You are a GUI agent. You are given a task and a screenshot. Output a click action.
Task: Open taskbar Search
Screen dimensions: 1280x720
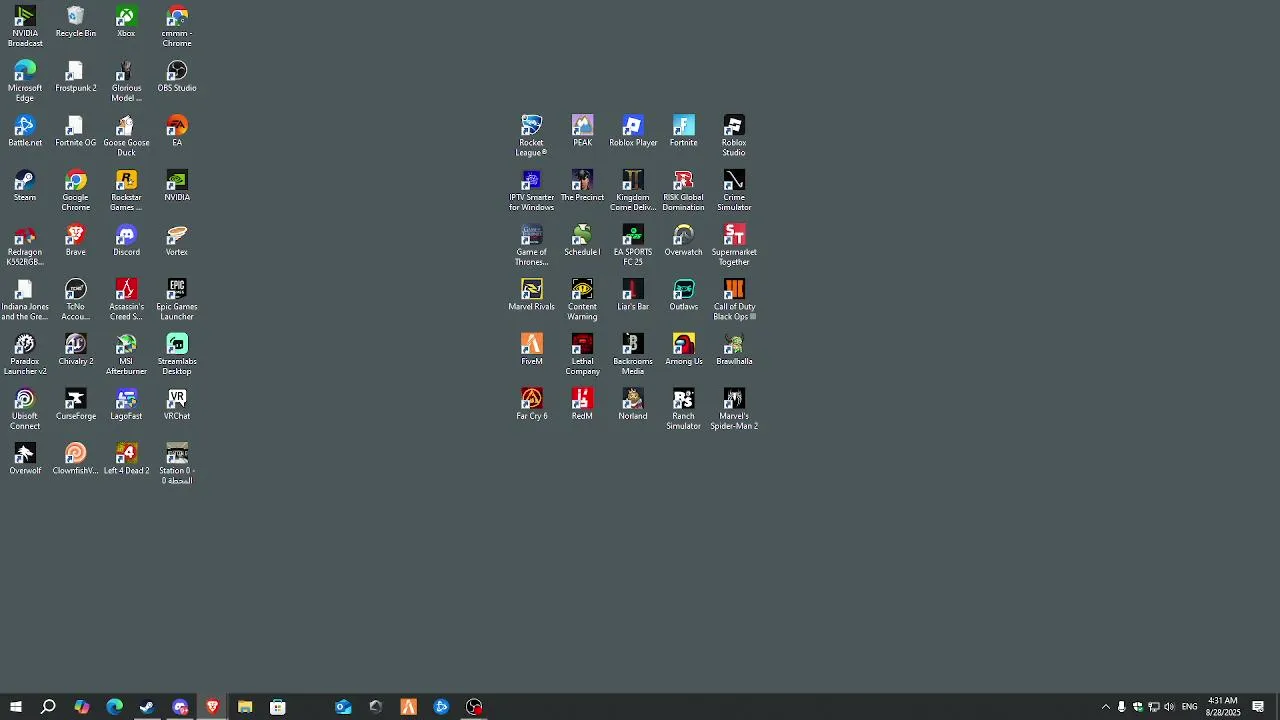tap(48, 707)
